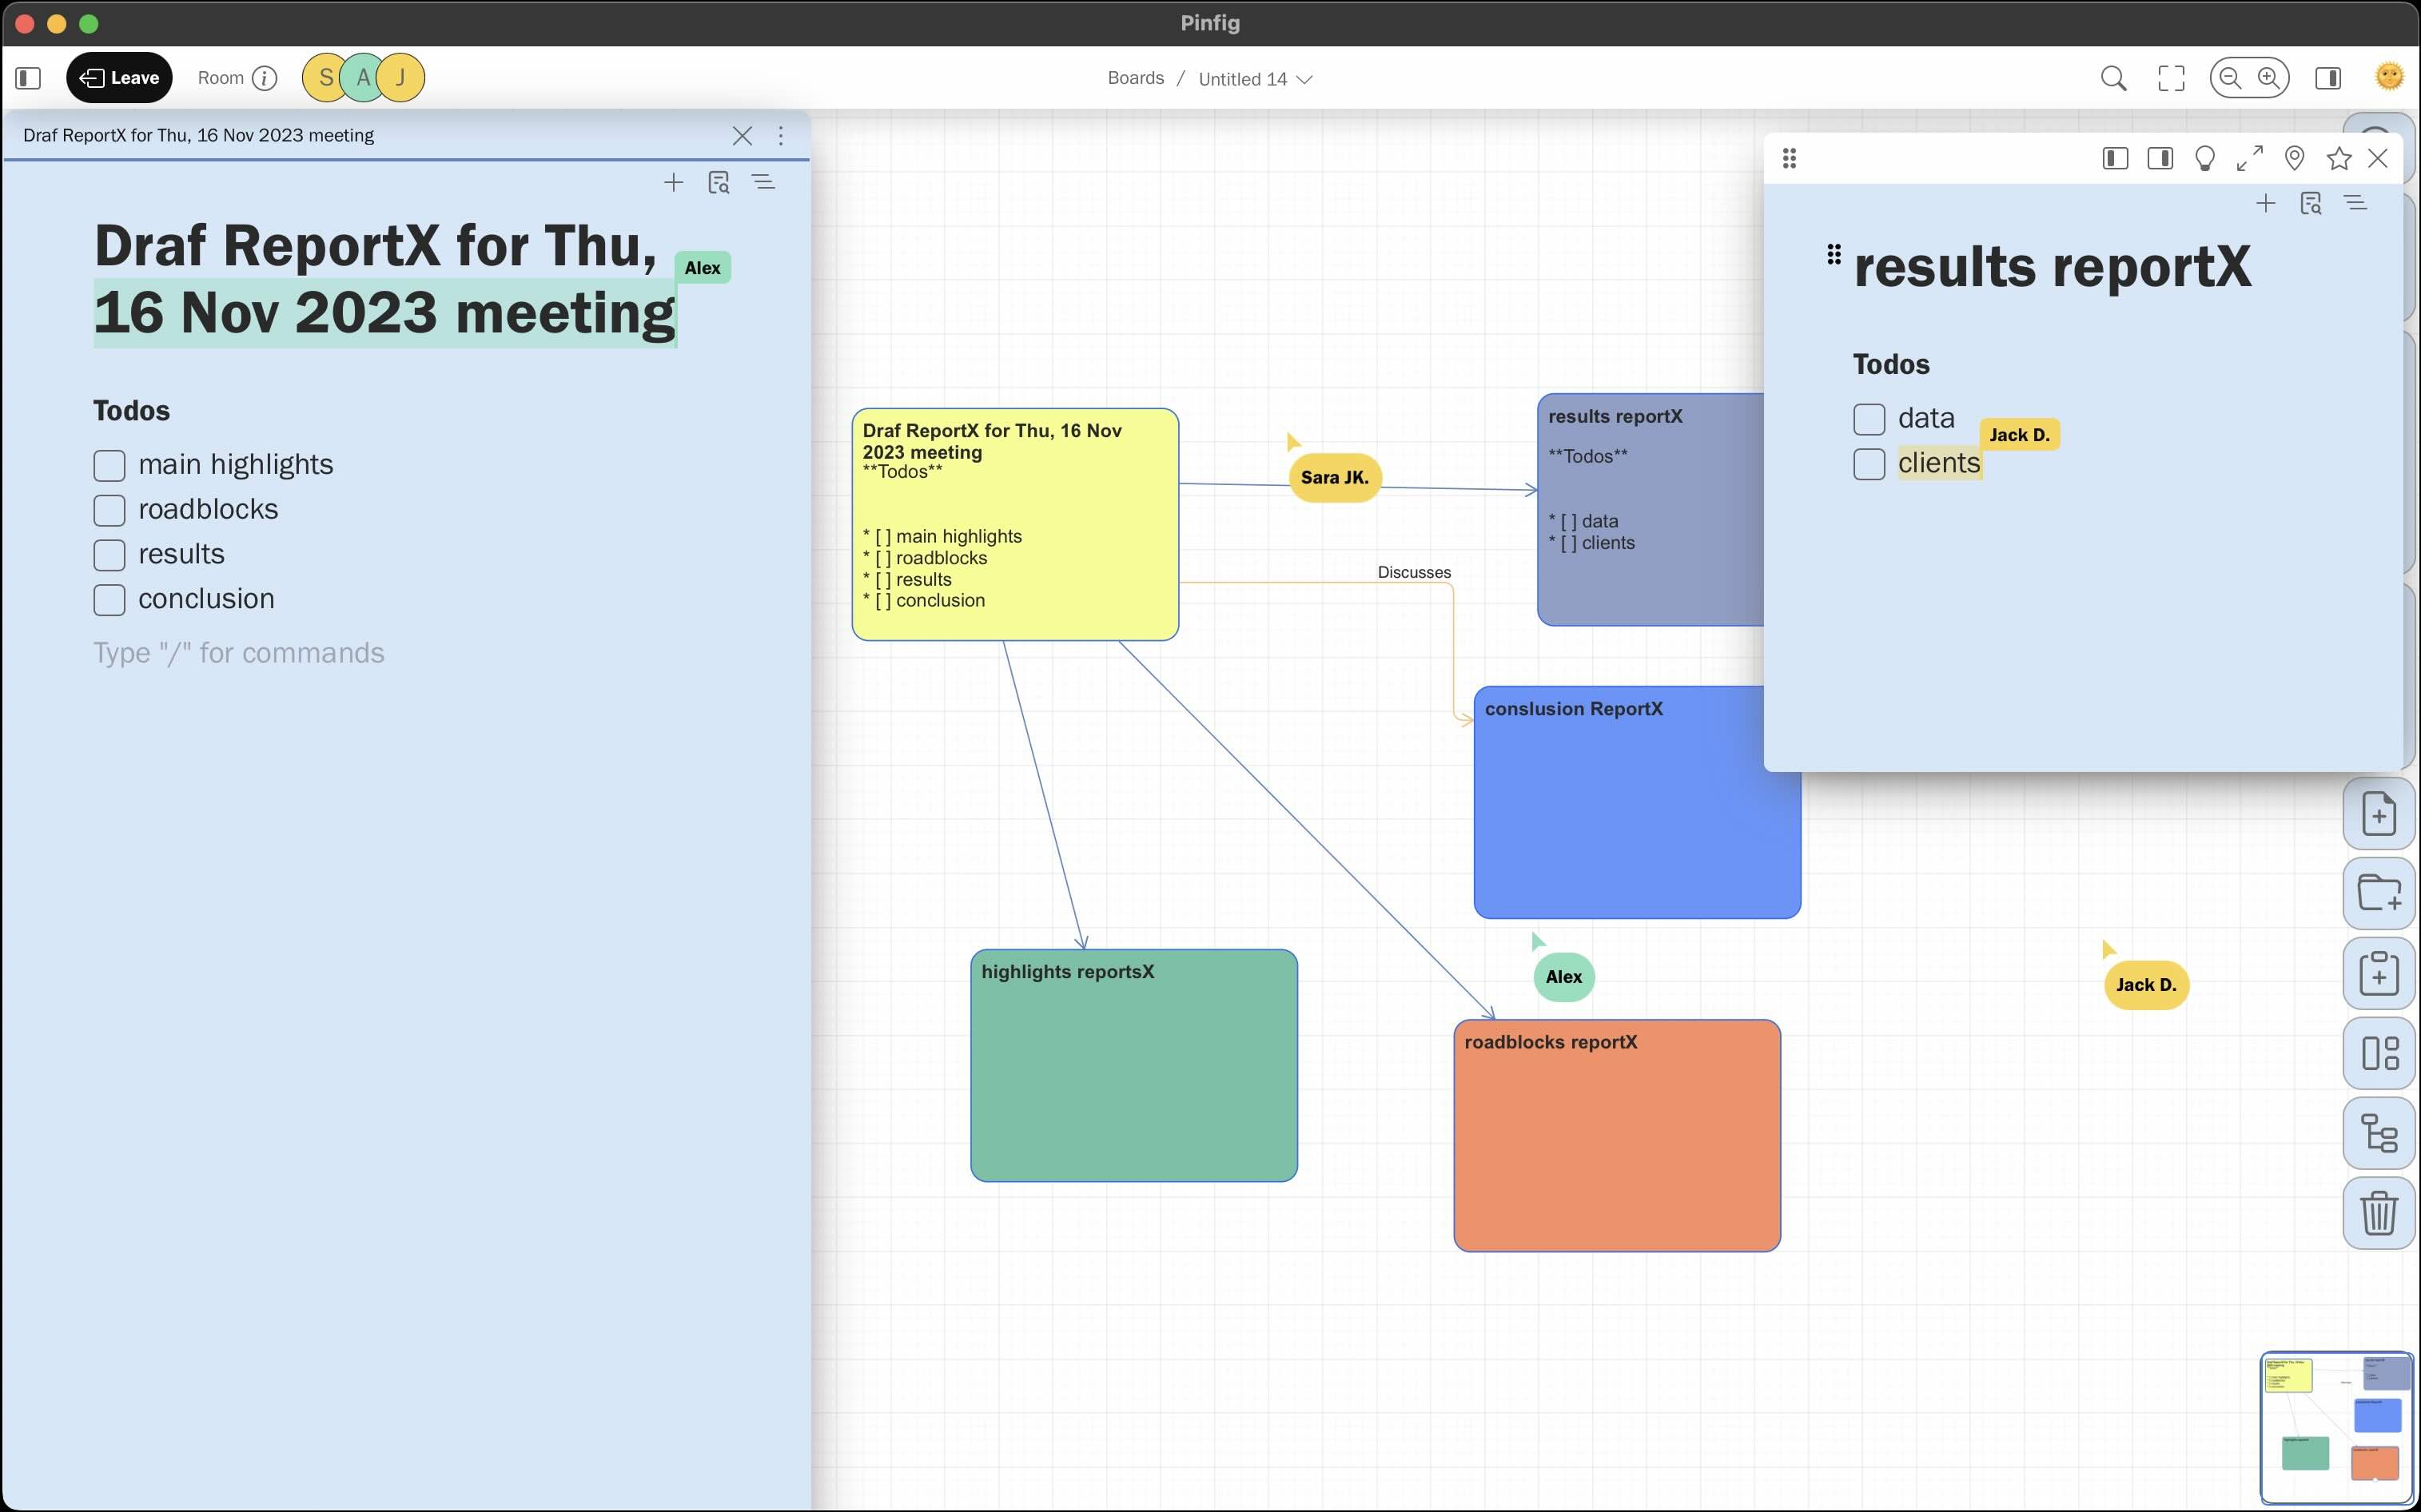Zoom out the board
Image resolution: width=2421 pixels, height=1512 pixels.
2230,78
